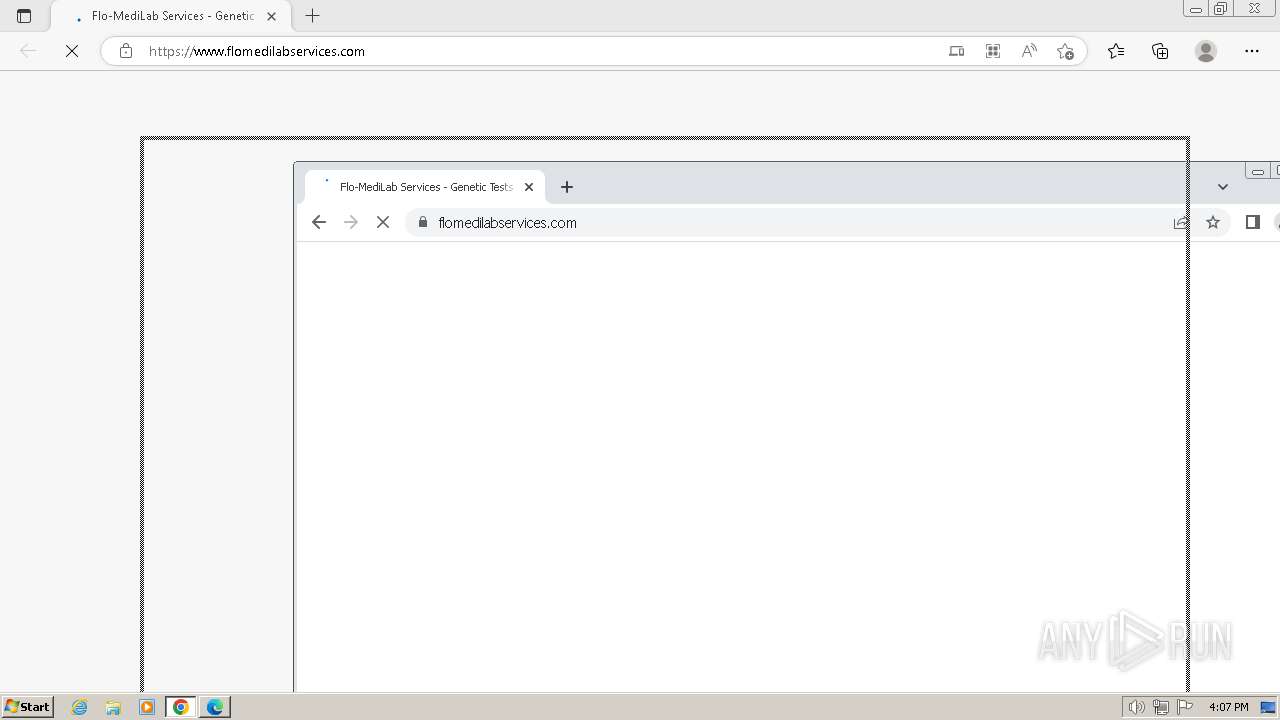Viewport: 1280px width, 720px height.
Task: Expand Chrome tab search chevron
Action: [x=1222, y=187]
